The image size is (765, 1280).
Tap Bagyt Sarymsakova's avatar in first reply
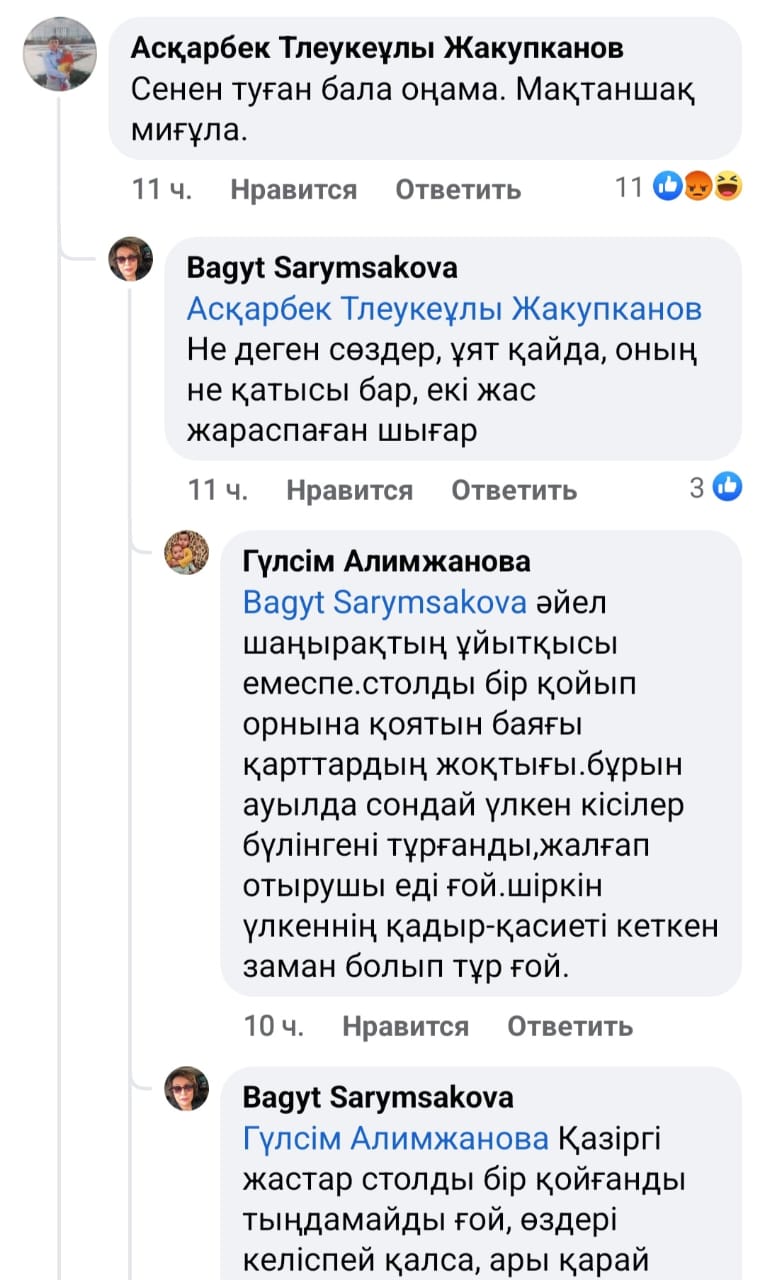[131, 259]
